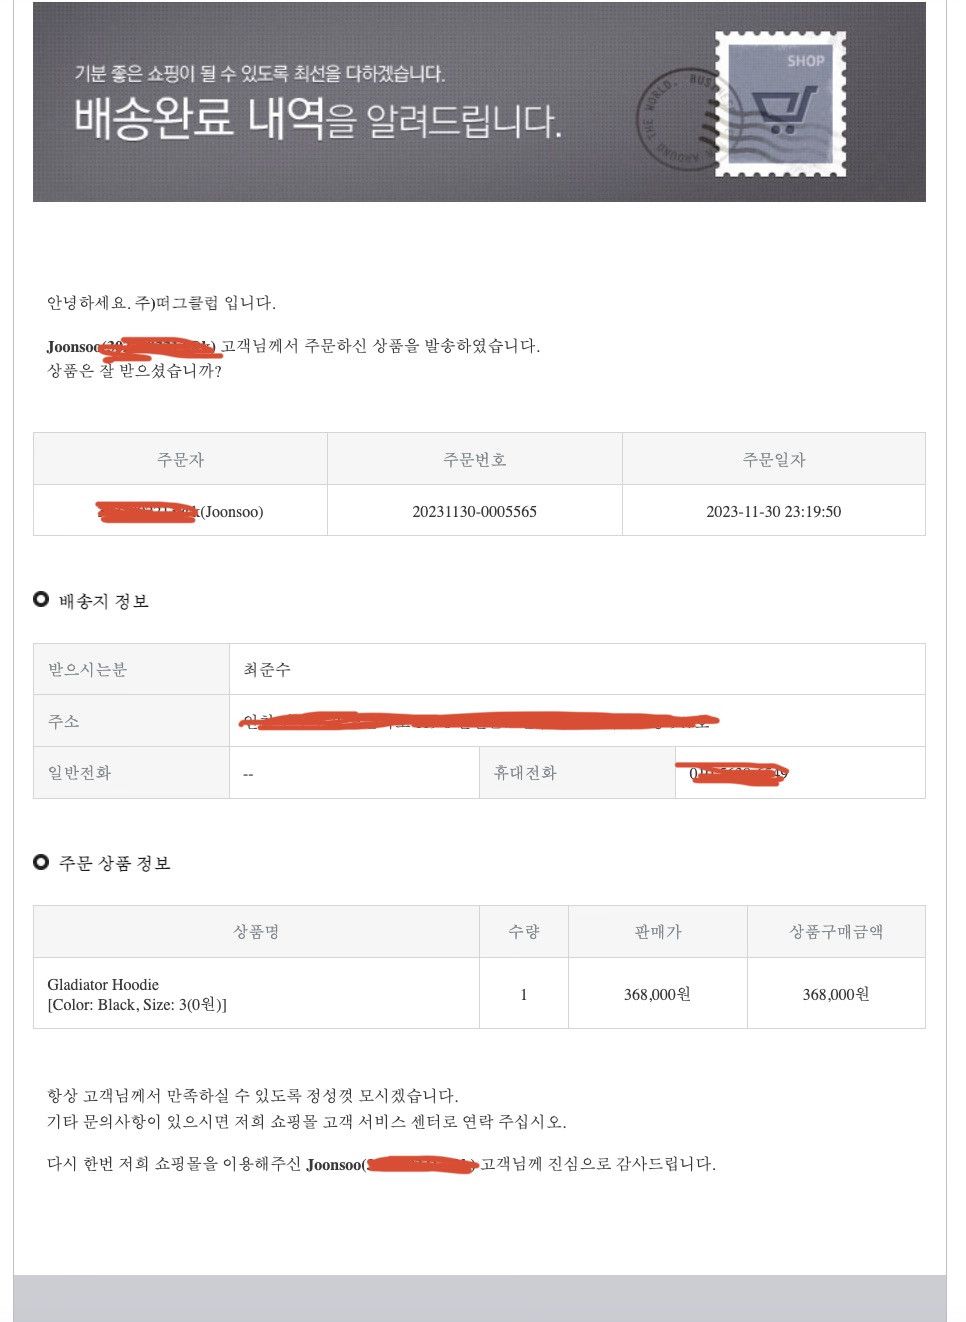This screenshot has height=1322, width=966.
Task: Click the 판매가 price 368,000원
Action: click(x=657, y=994)
